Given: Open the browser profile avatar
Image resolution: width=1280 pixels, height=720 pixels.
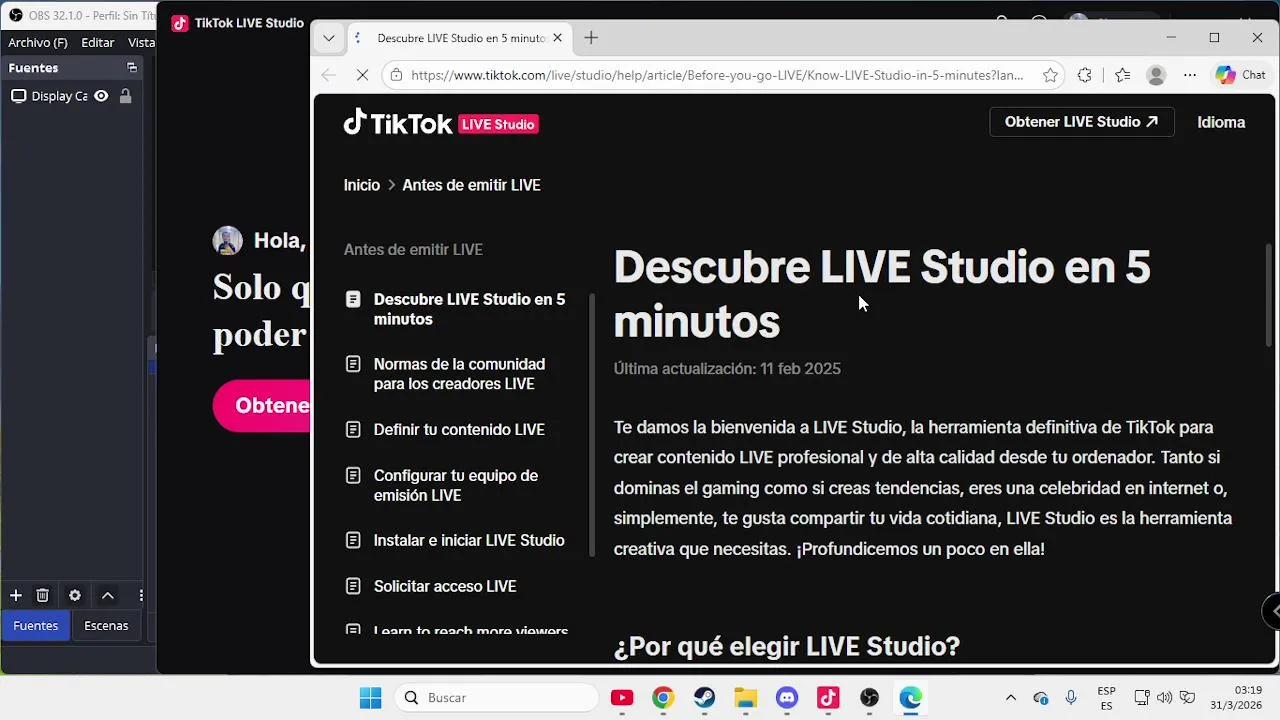Looking at the screenshot, I should pyautogui.click(x=1156, y=75).
